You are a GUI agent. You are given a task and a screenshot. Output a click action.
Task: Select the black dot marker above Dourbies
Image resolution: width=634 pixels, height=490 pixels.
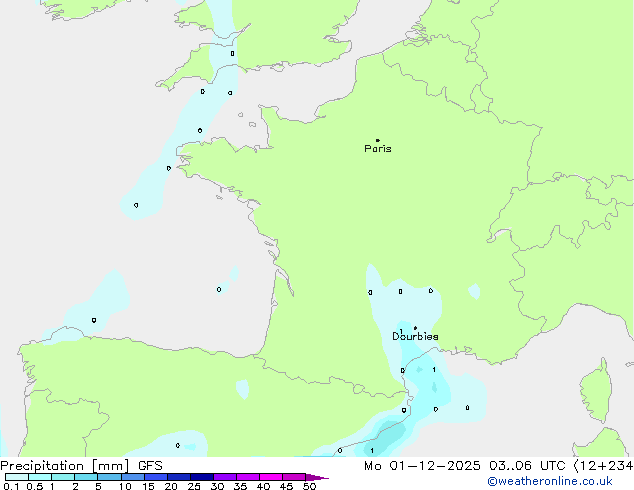415,328
